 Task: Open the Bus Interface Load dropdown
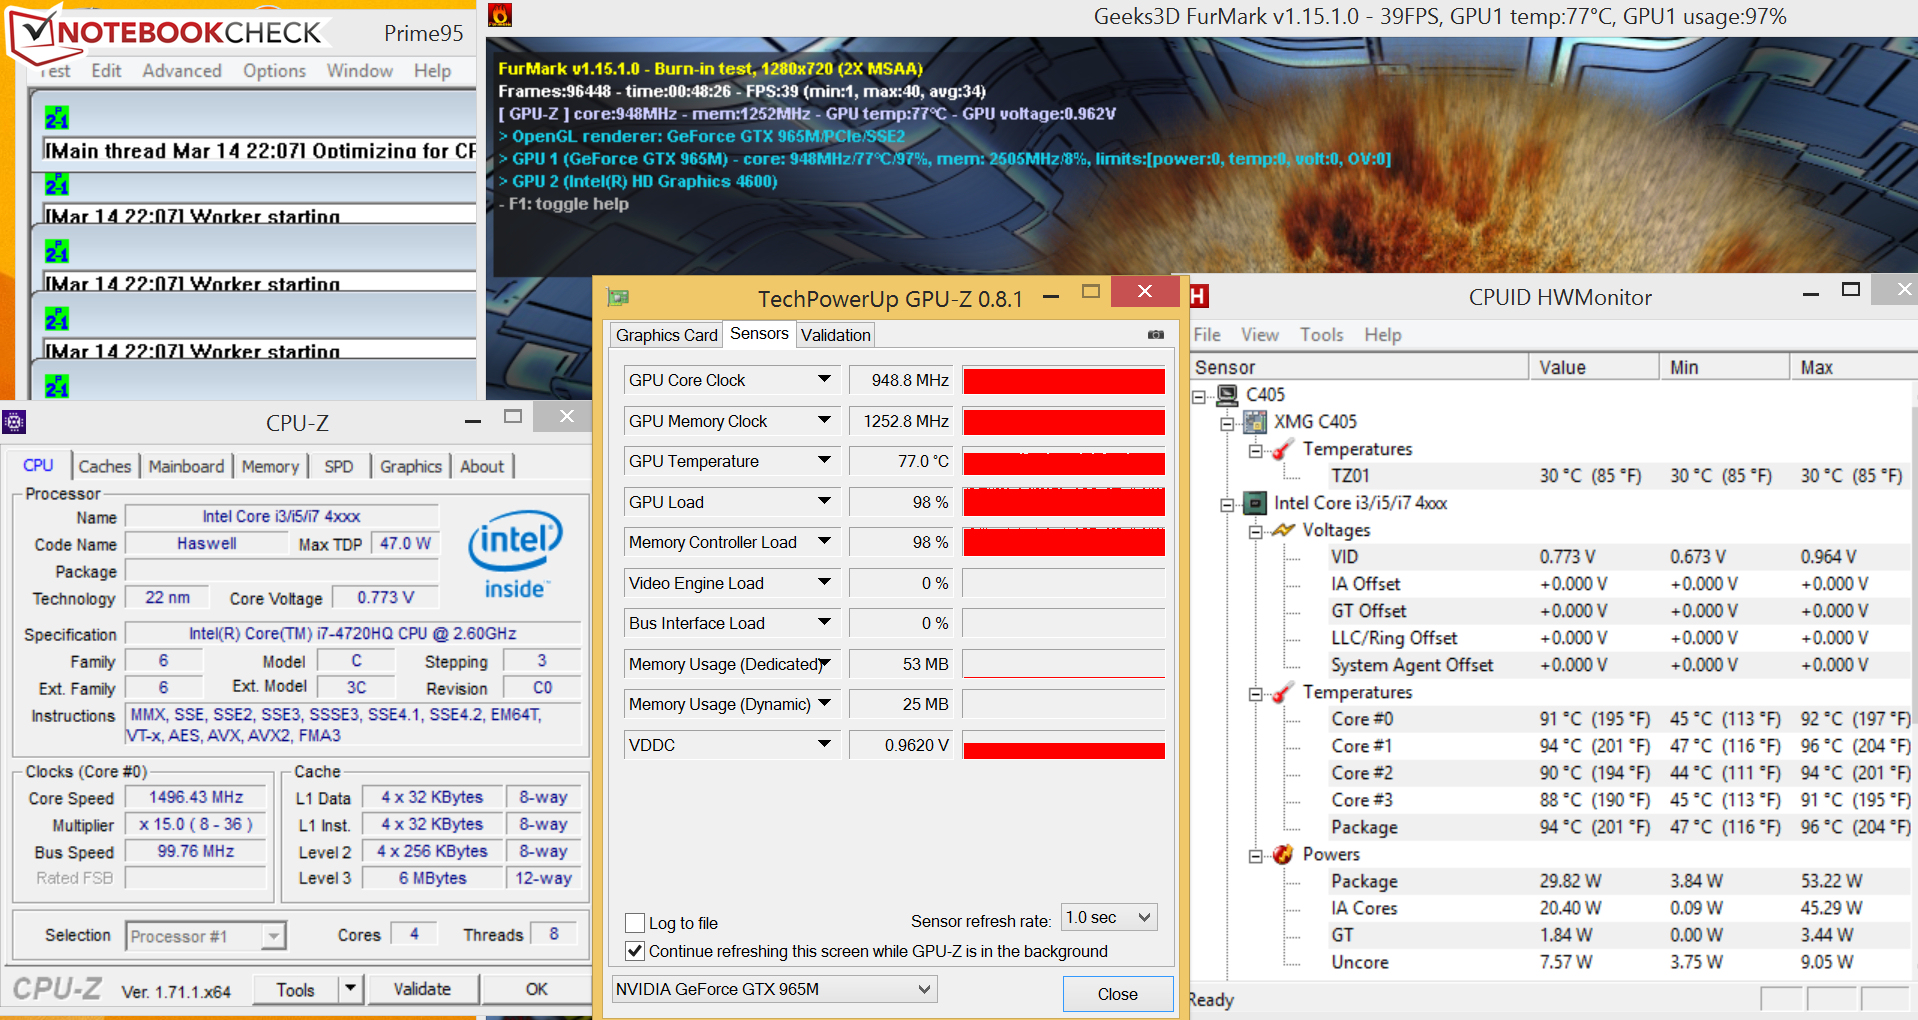point(824,623)
